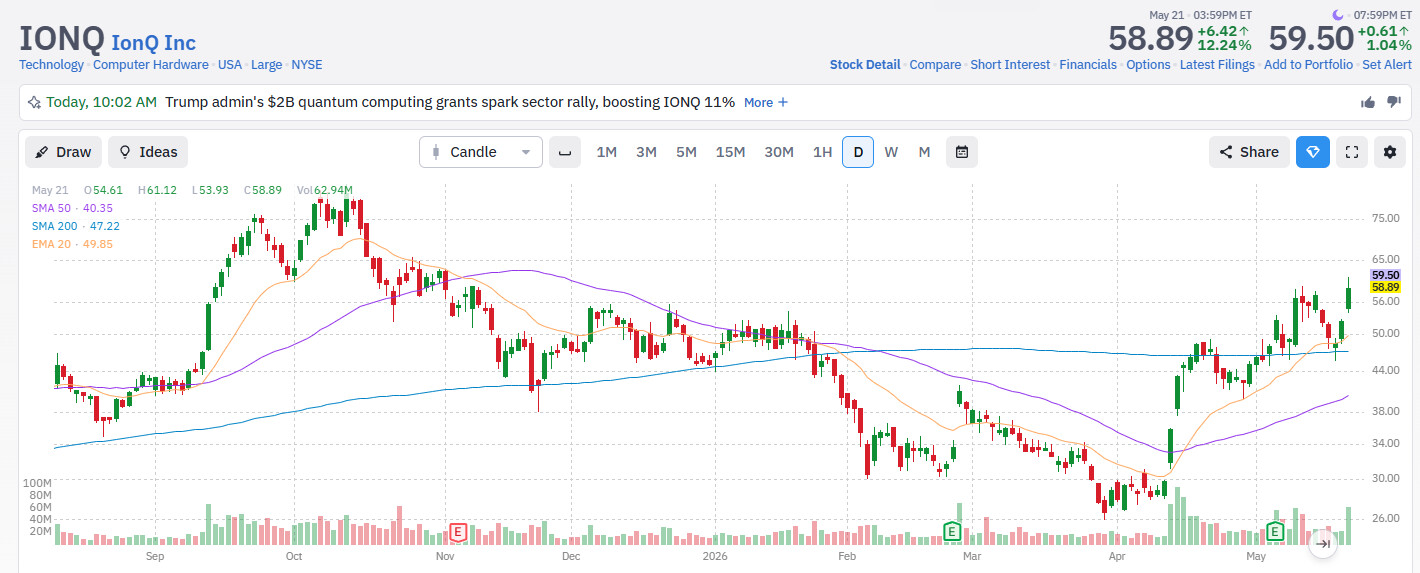This screenshot has height=573, width=1420.
Task: Open the Candle chart type dropdown
Action: coord(481,152)
